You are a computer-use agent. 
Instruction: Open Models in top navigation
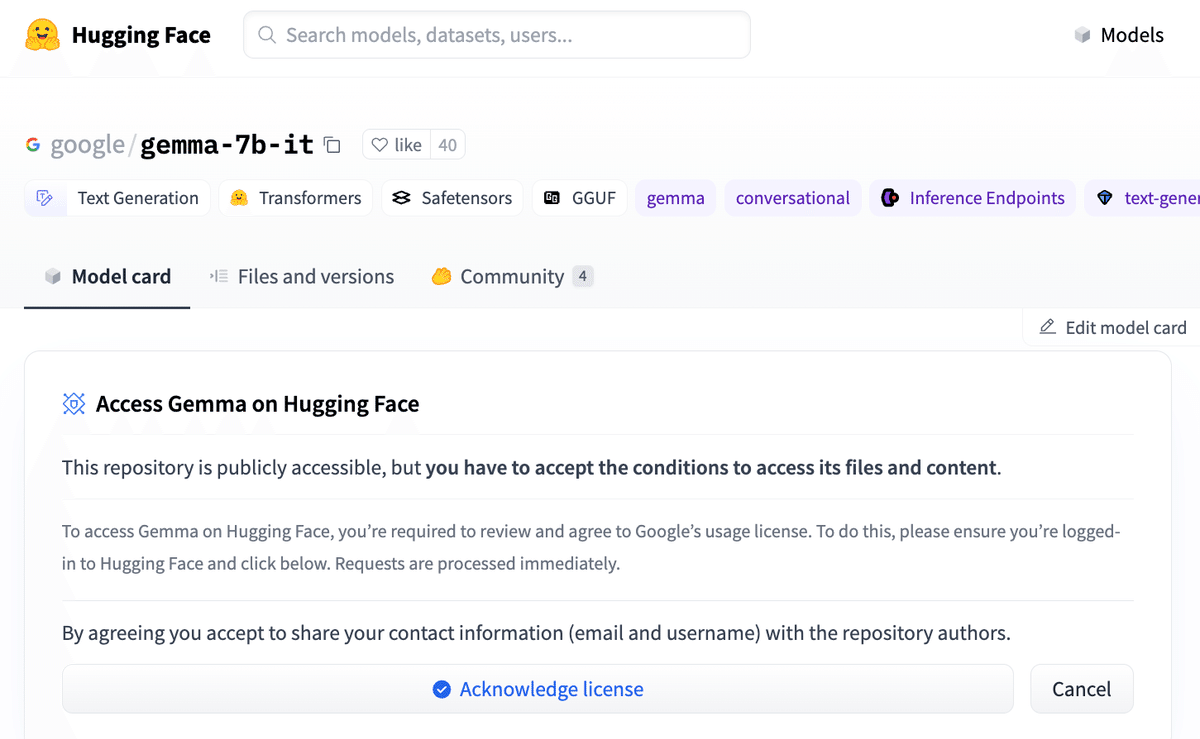1119,35
